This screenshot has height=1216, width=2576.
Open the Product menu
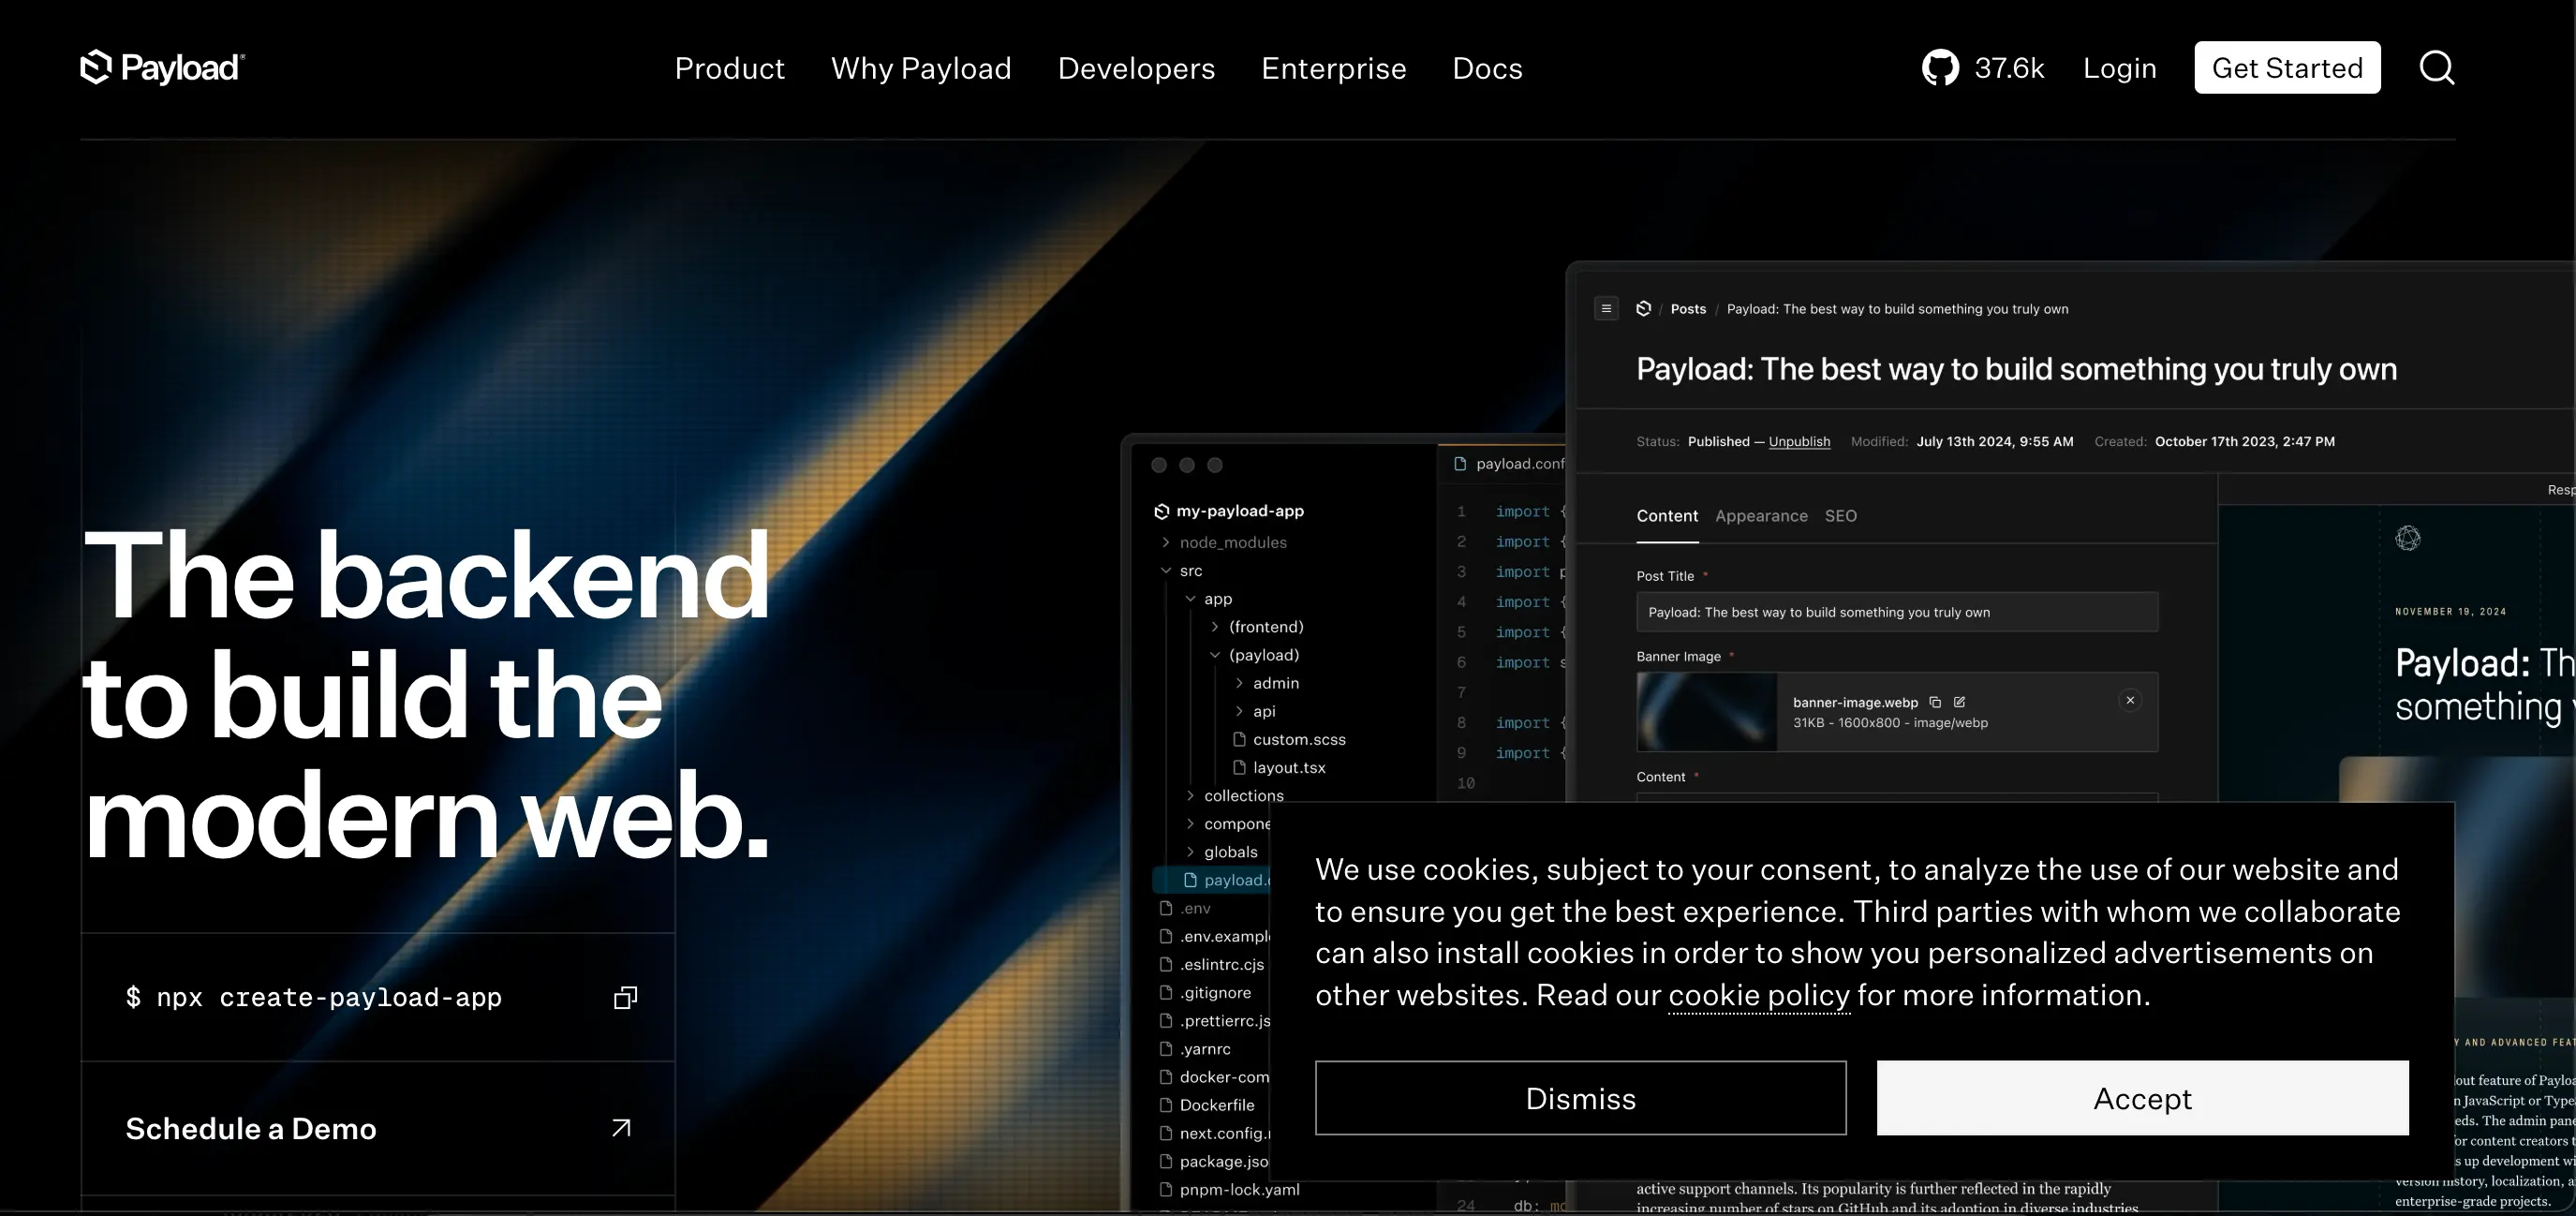729,68
